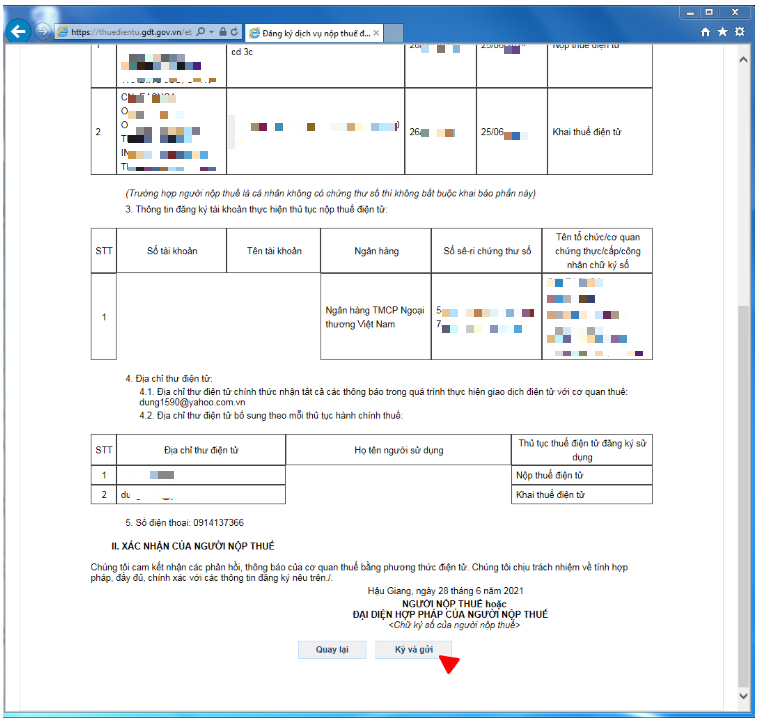Click email text dung1590@yahoo.com.vn
761x724 pixels.
click(x=192, y=402)
